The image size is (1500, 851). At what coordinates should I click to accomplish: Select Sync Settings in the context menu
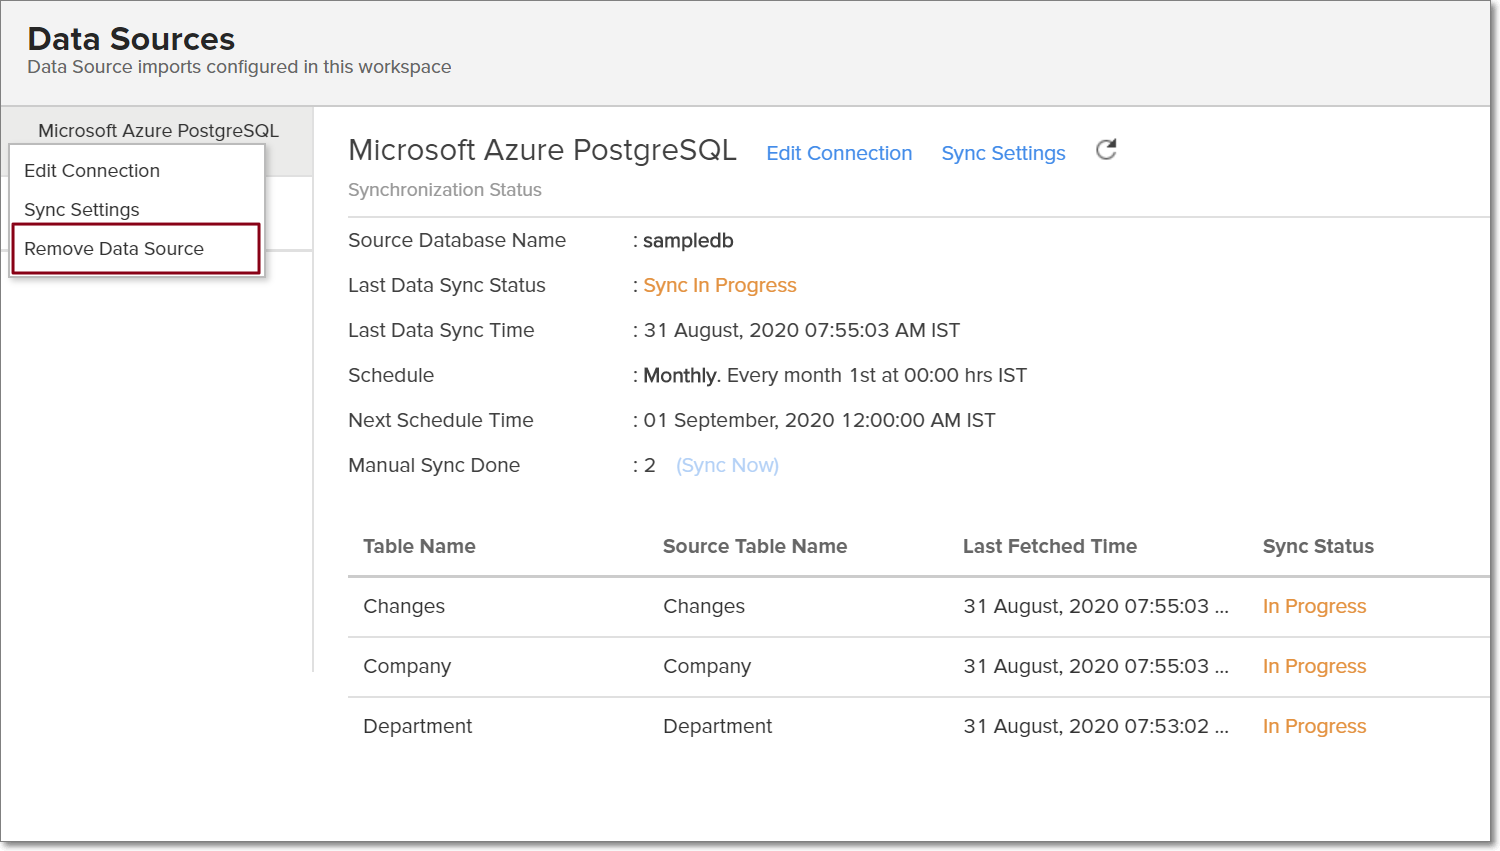[82, 209]
